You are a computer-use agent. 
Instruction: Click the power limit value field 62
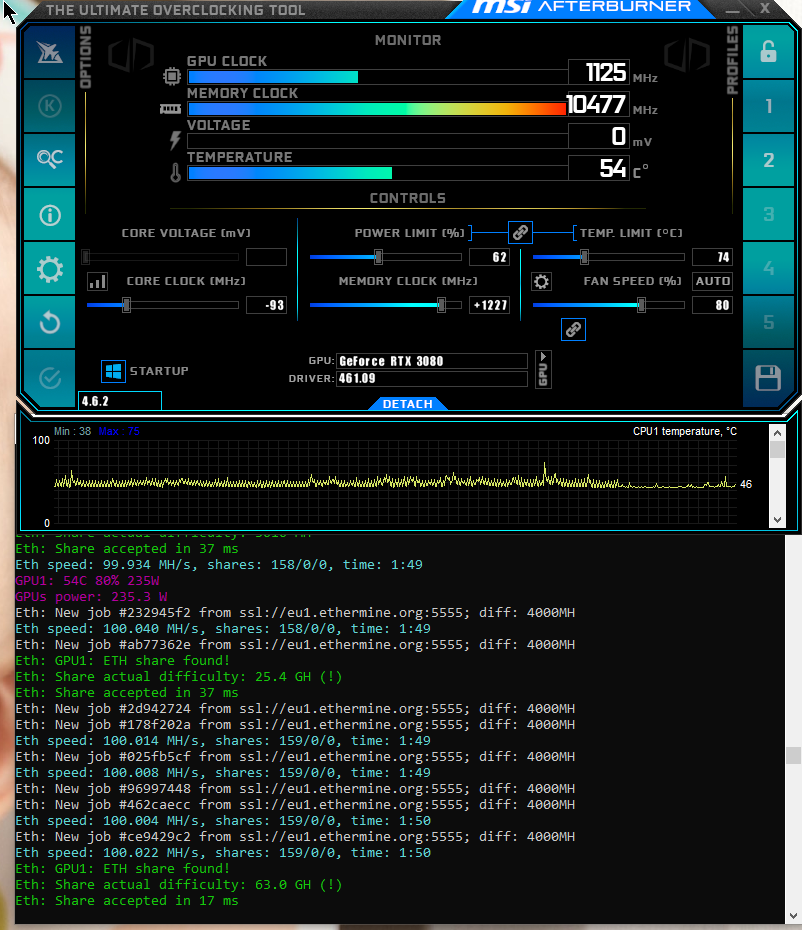tap(489, 257)
